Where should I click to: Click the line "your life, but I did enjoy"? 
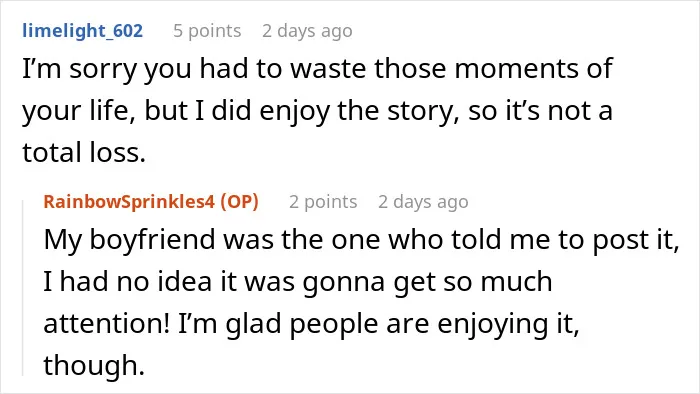tap(317, 111)
